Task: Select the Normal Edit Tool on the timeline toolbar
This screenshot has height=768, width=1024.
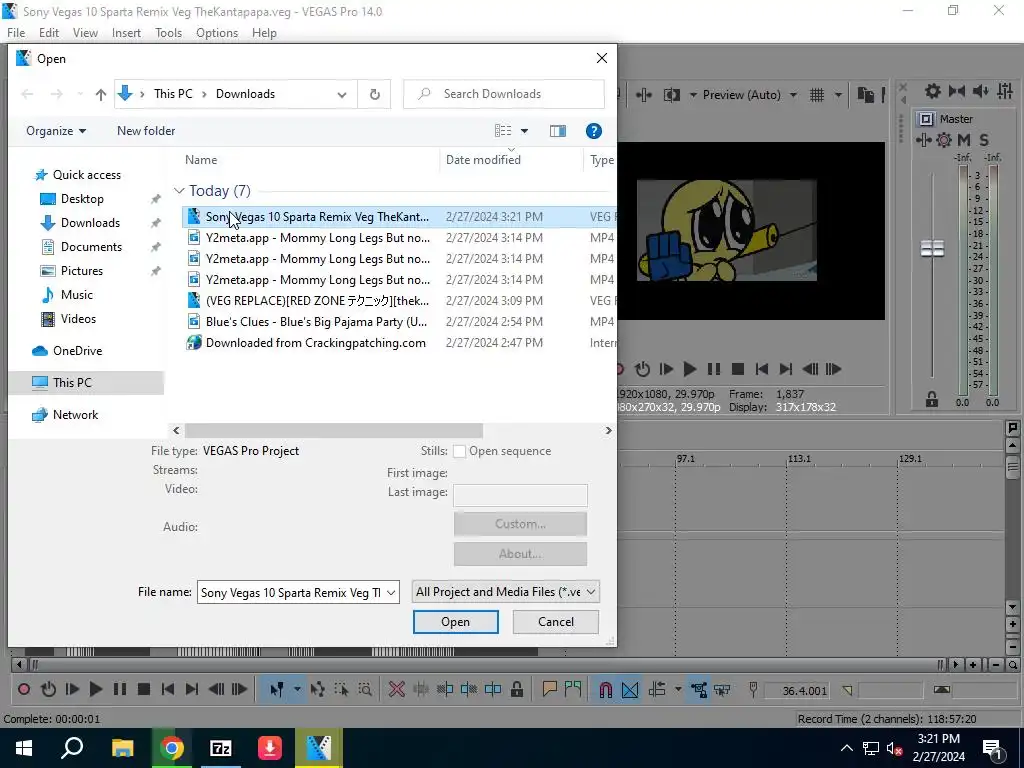Action: (x=277, y=689)
